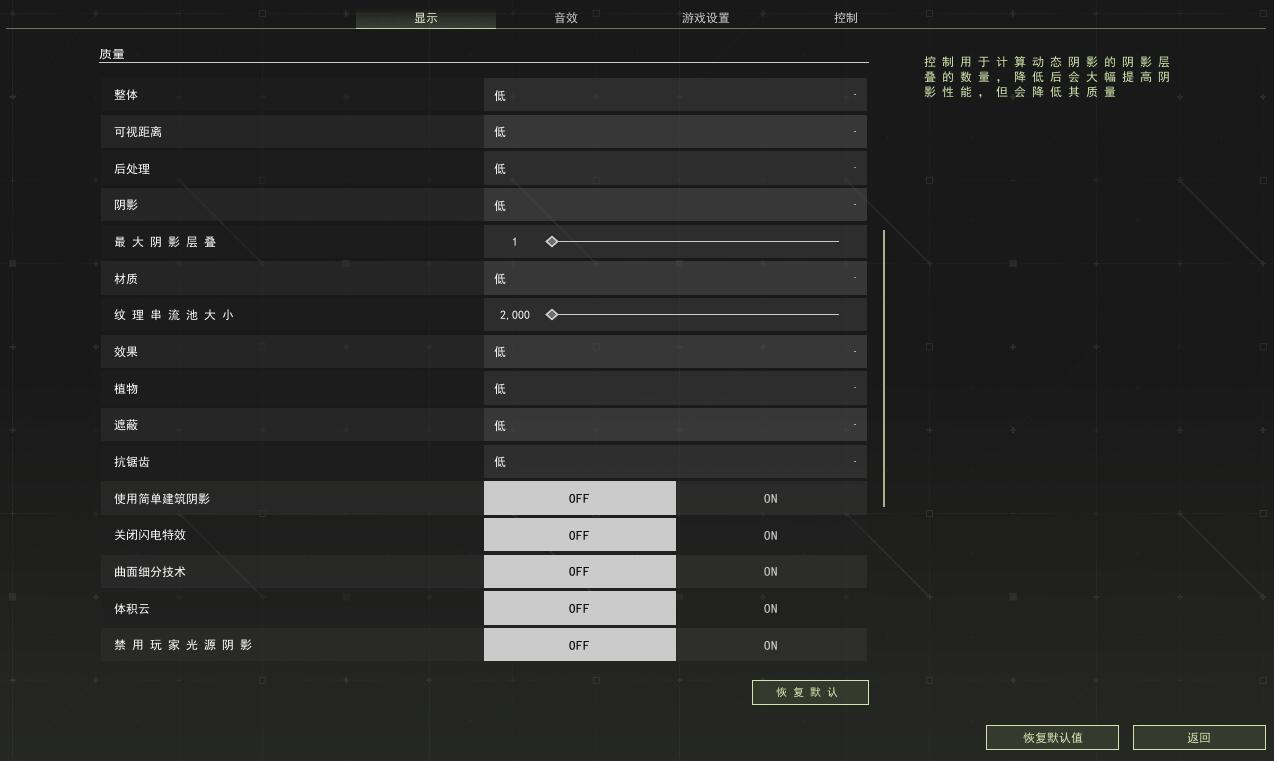
Task: Enable 曲面细分技术 with ON
Action: [x=771, y=572]
